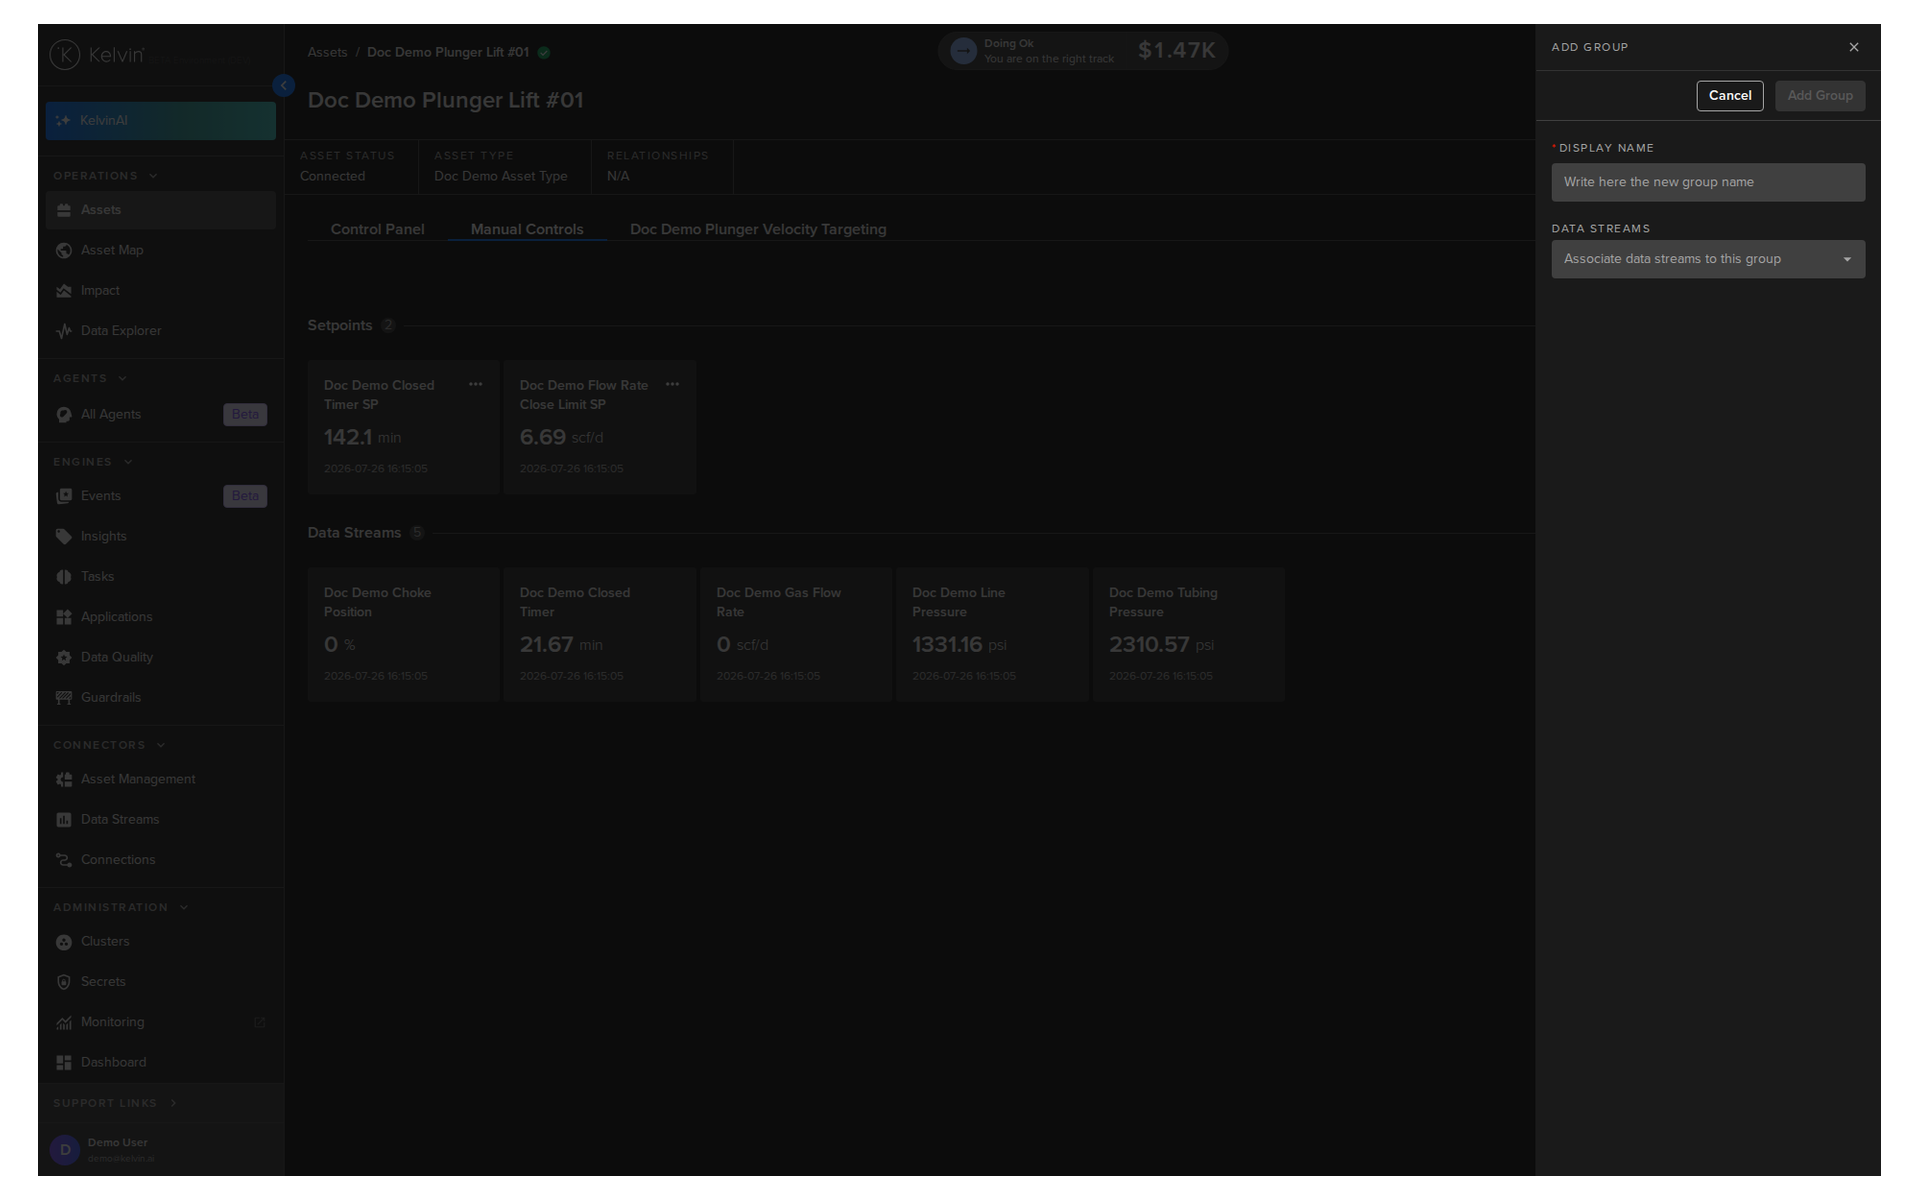Image resolution: width=1920 pixels, height=1200 pixels.
Task: Click the Beta badge next to All Agents
Action: tap(245, 414)
